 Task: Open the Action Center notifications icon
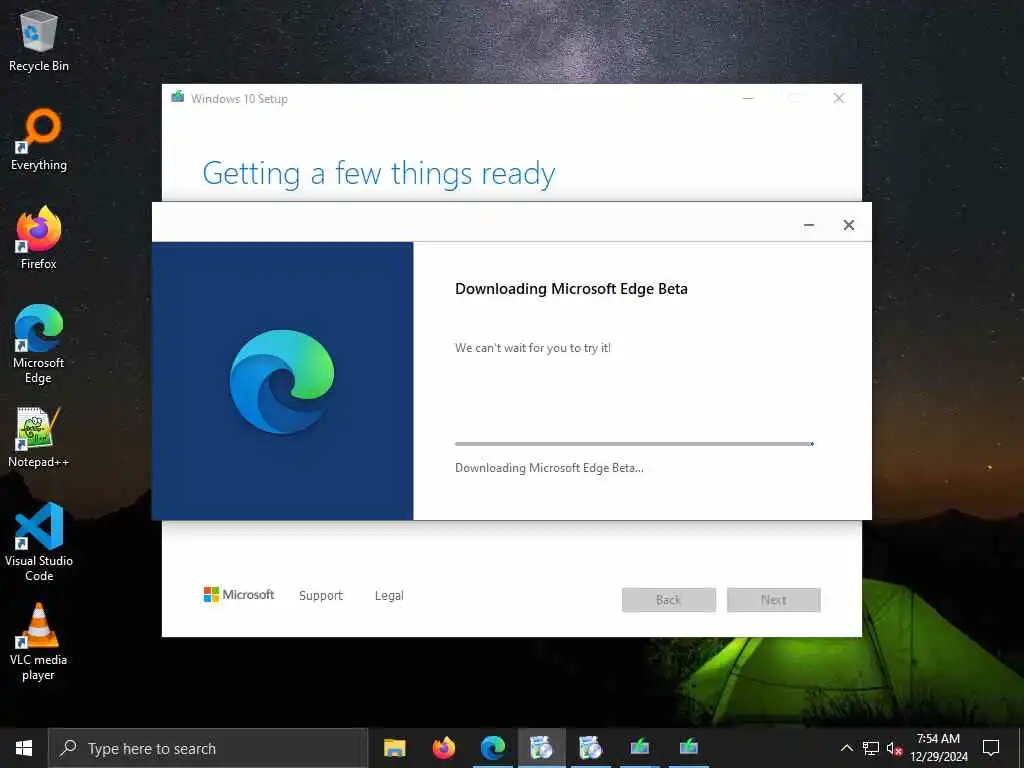(x=991, y=748)
